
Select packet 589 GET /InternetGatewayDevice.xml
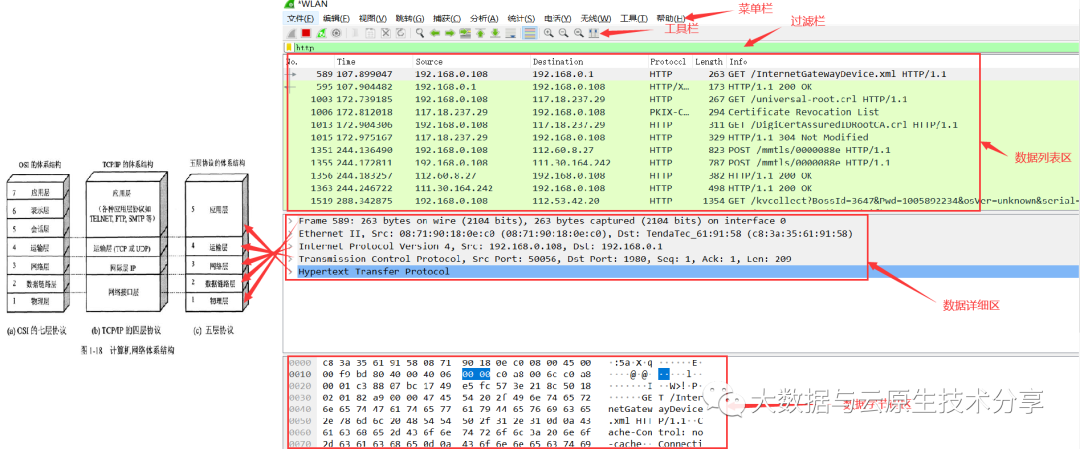(x=682, y=74)
